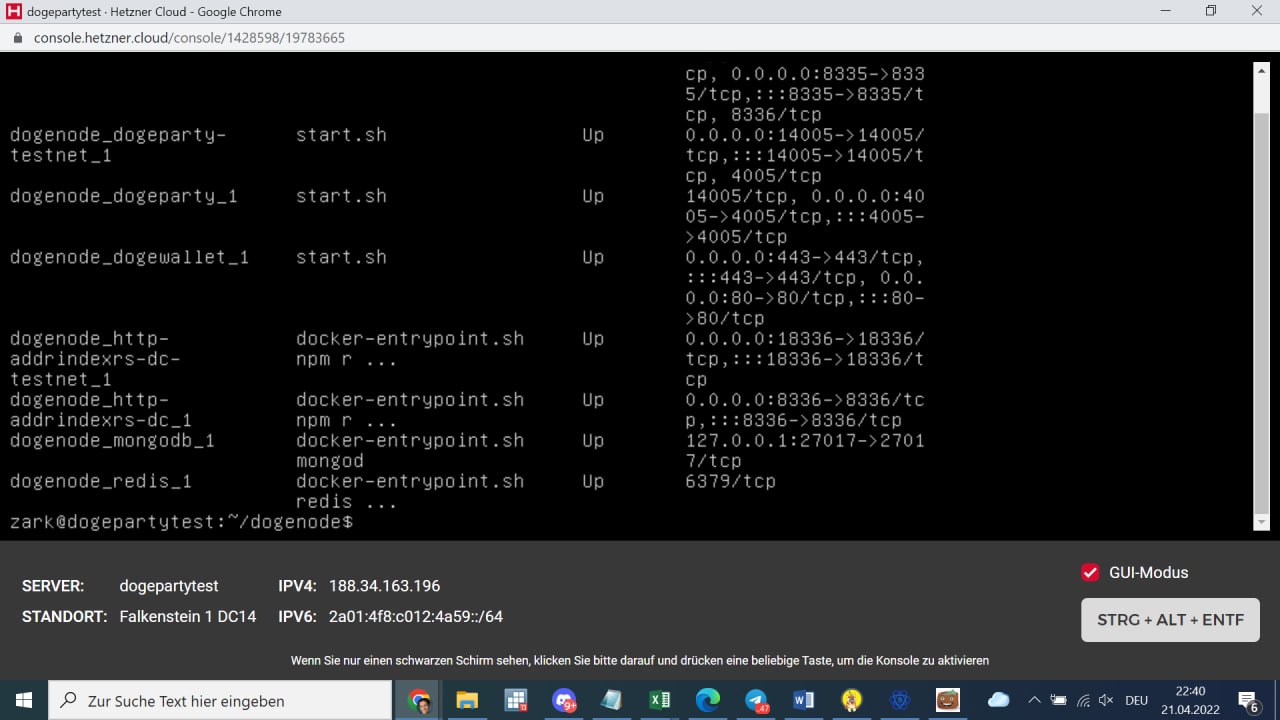This screenshot has width=1280, height=720.
Task: Click the dogenode_redis_1 container name
Action: [x=101, y=481]
